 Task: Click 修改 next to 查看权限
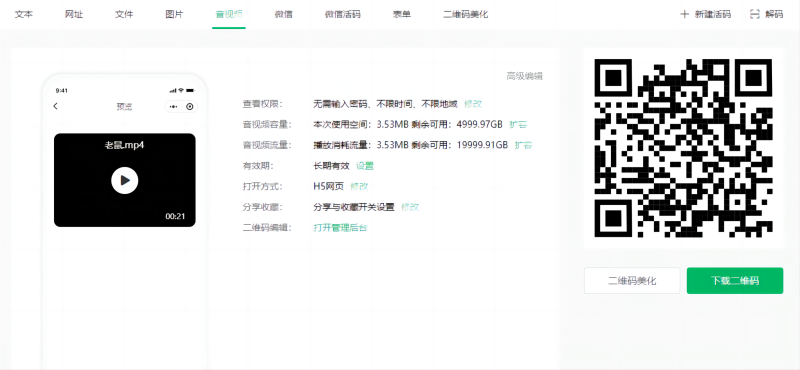[x=473, y=104]
